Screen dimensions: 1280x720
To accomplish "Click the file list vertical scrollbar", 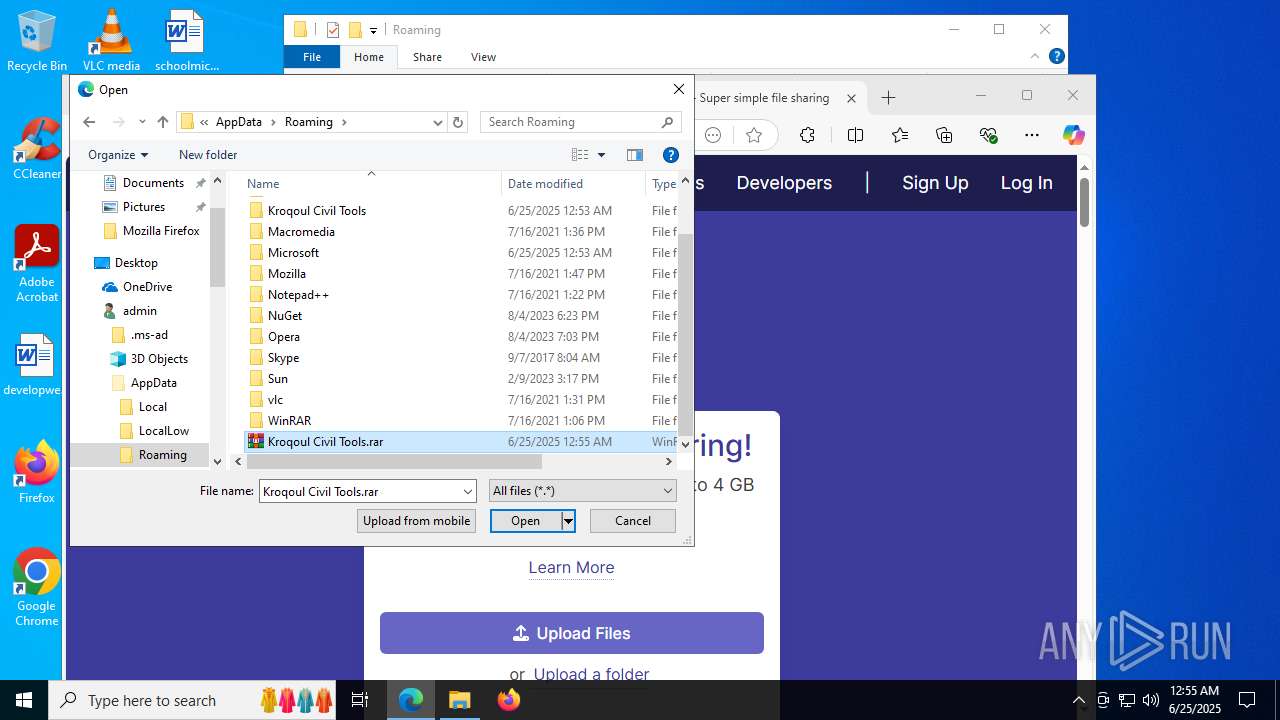I will (685, 333).
